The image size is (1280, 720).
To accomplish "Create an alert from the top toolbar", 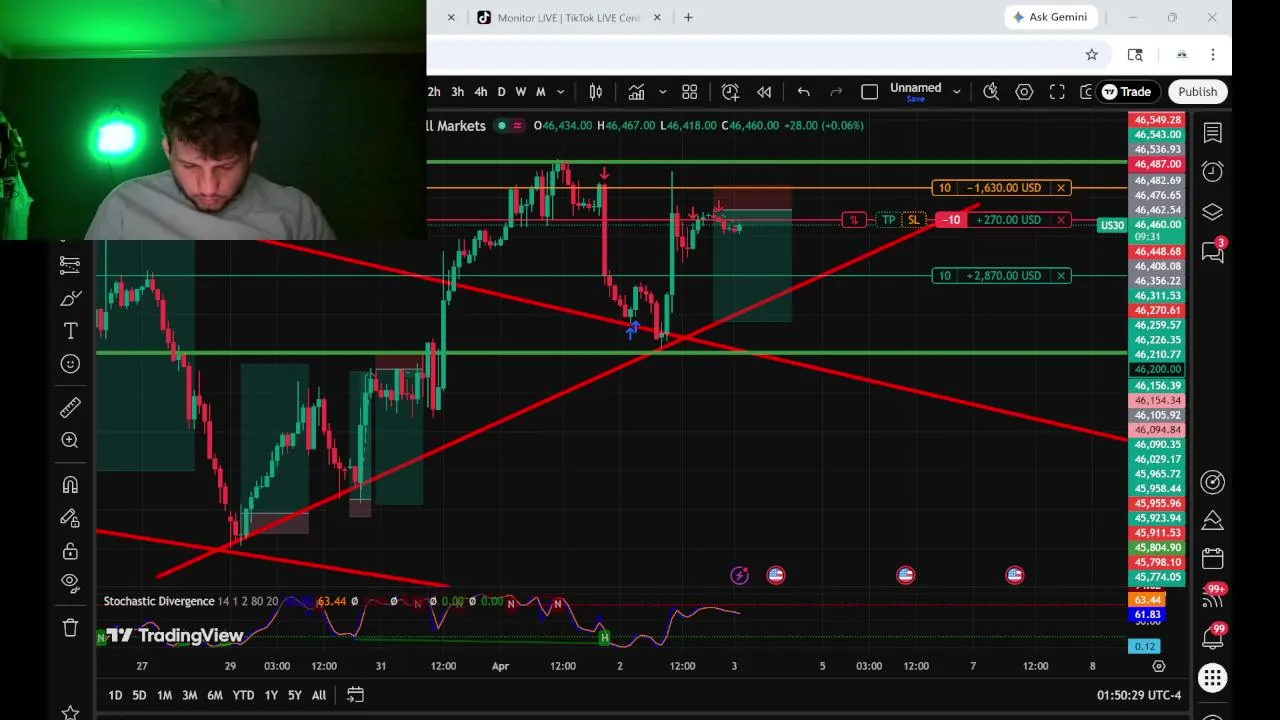I will (x=731, y=92).
